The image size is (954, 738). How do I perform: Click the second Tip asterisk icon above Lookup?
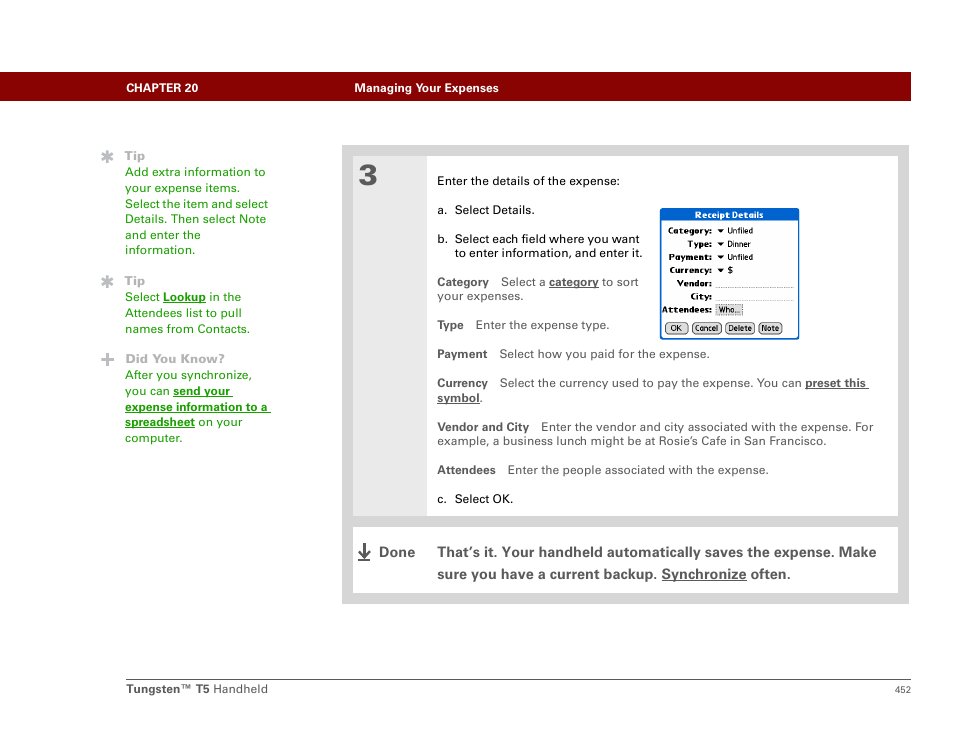tap(107, 282)
